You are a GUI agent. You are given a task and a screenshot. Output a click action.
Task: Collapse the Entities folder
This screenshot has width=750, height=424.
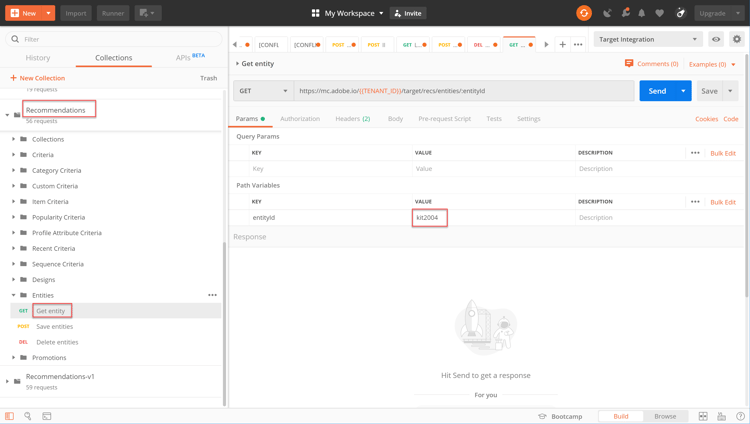click(13, 295)
